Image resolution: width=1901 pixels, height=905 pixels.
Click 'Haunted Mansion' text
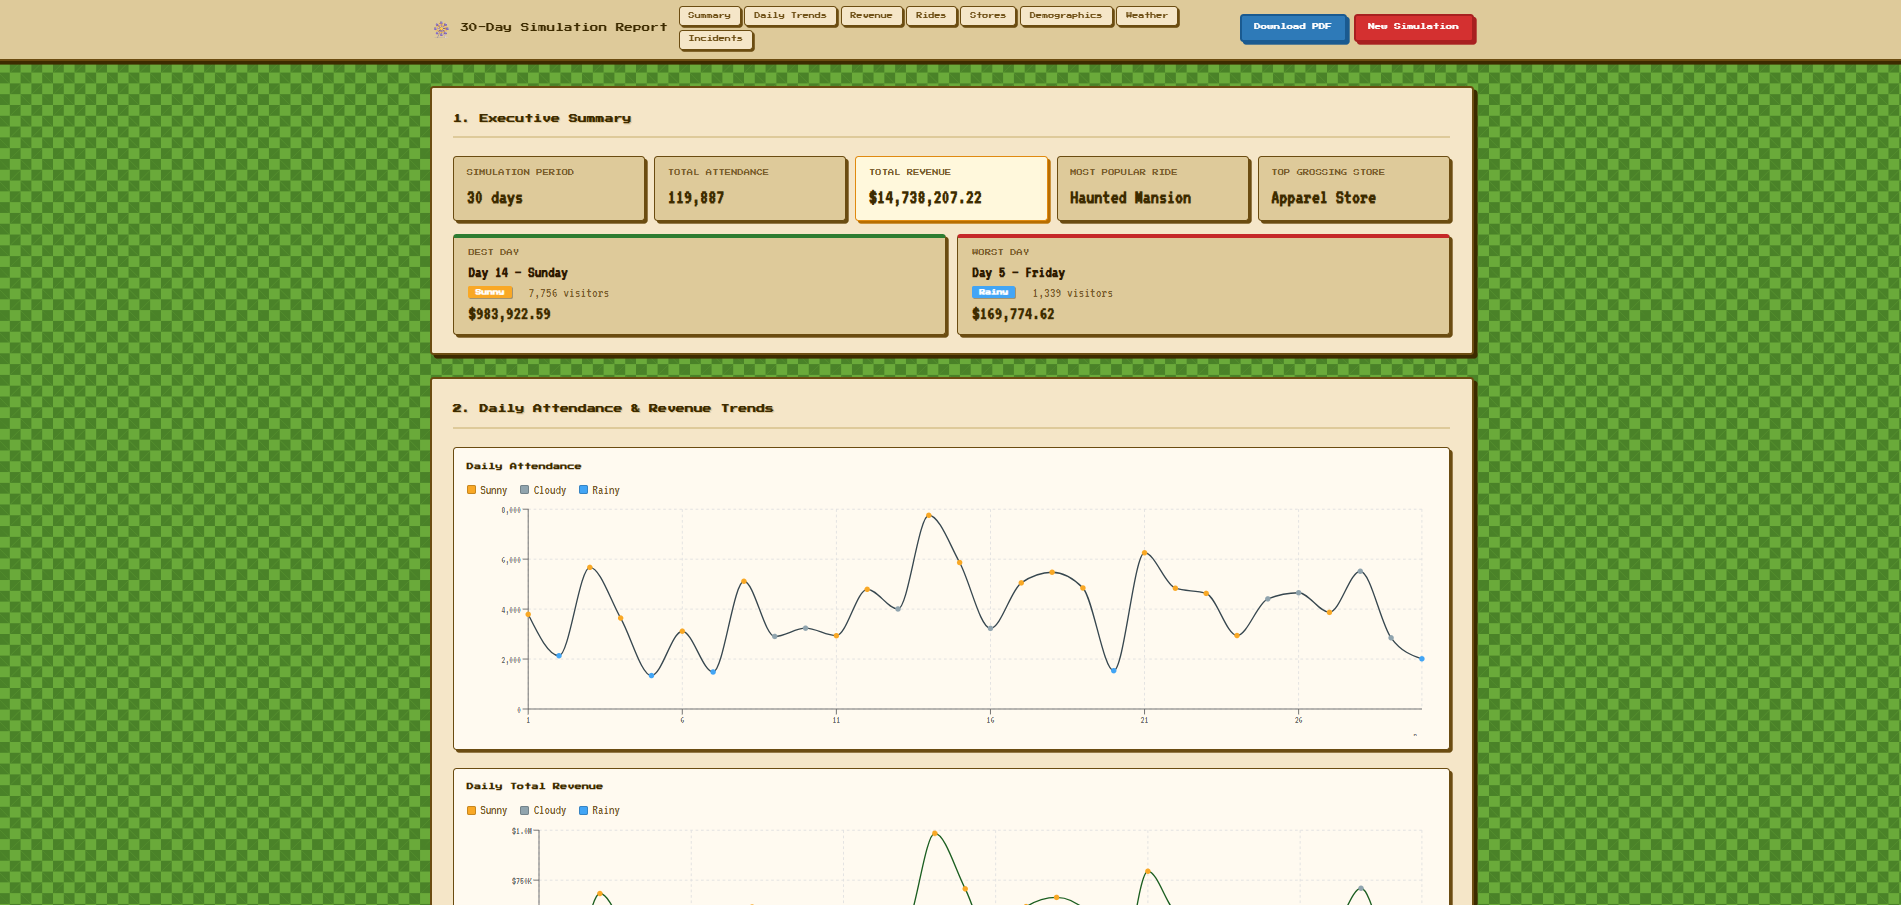pyautogui.click(x=1130, y=198)
